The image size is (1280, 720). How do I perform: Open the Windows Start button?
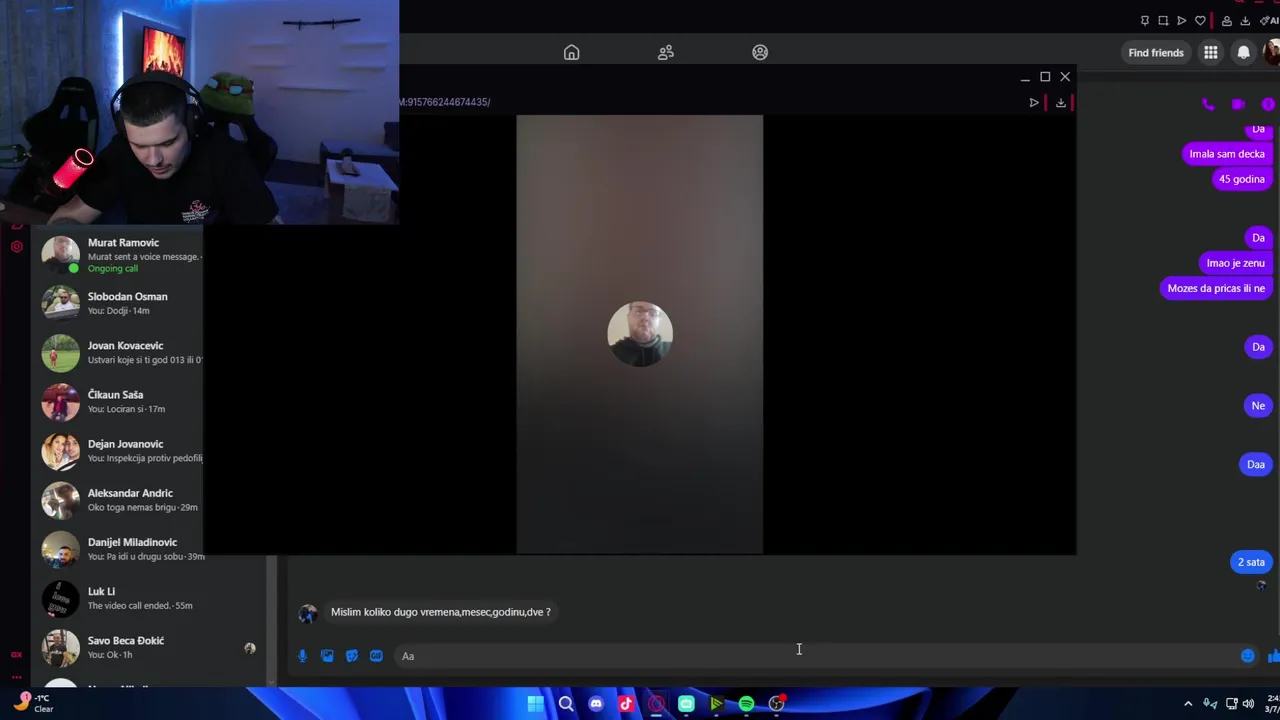[x=536, y=704]
